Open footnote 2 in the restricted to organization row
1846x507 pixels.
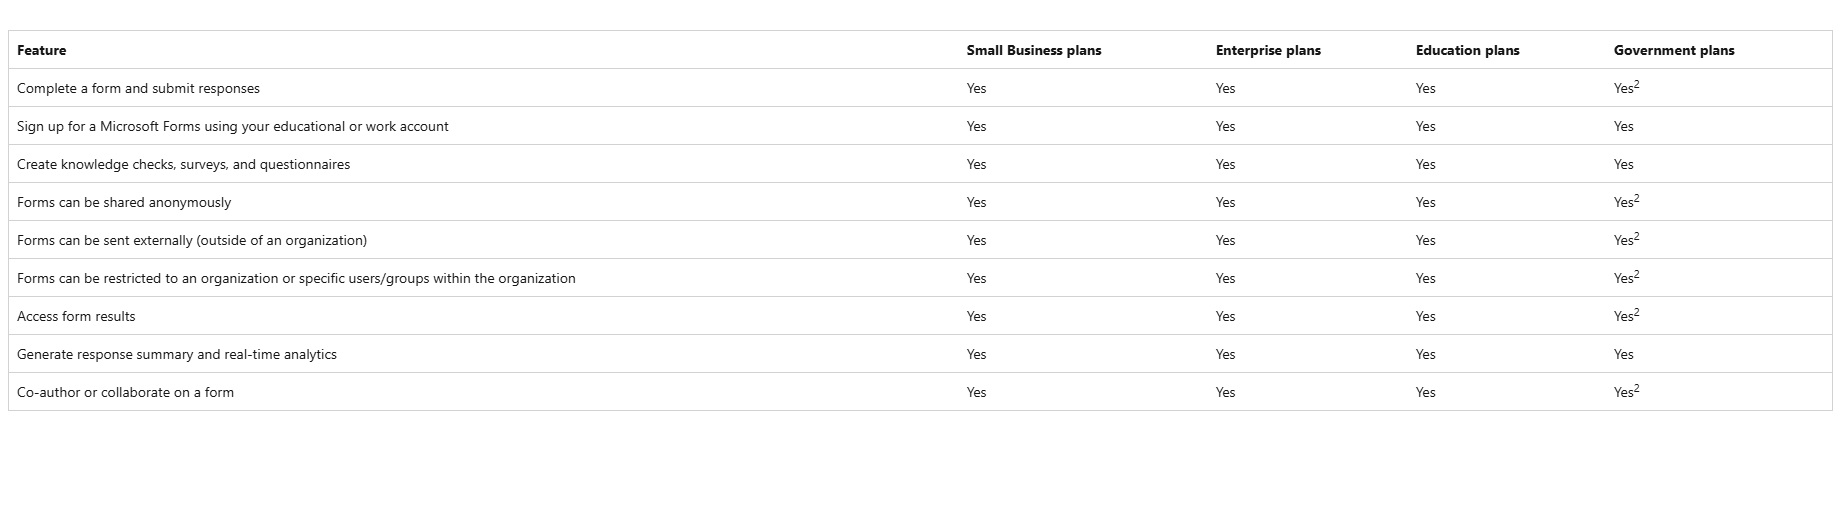pos(1637,275)
